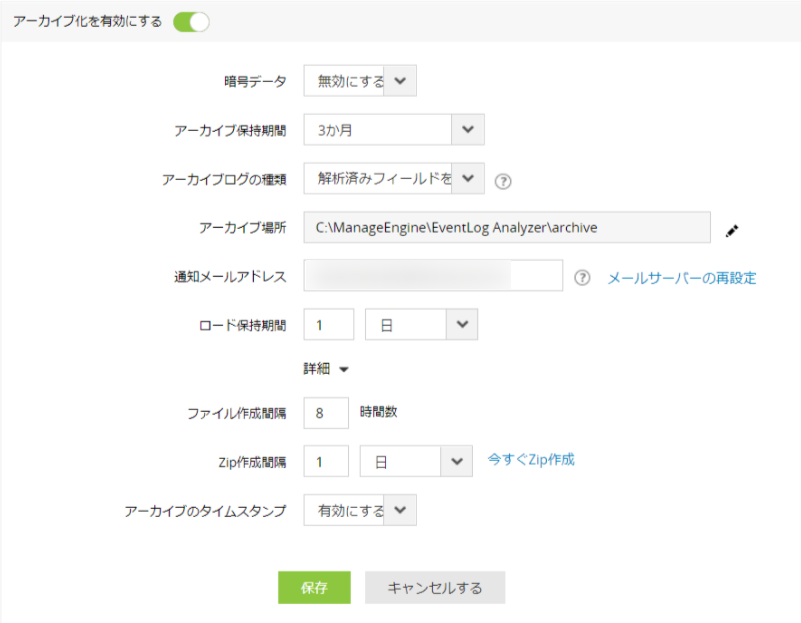Click the 通知メールアドレス input field

coord(433,276)
